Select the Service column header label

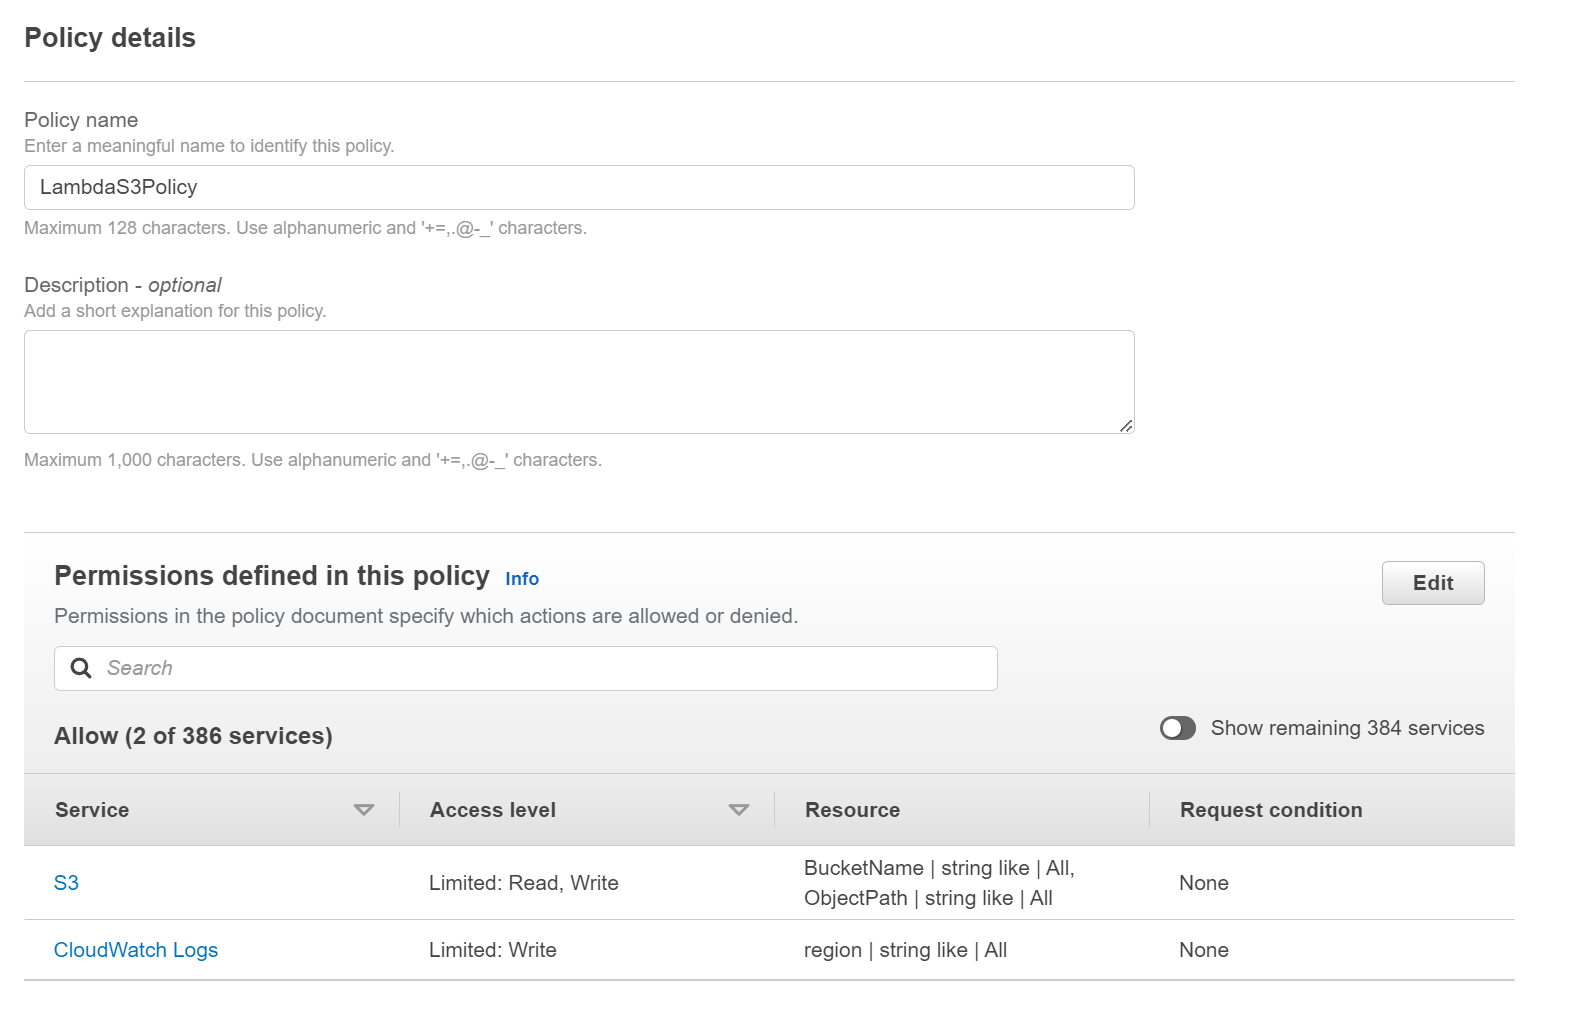[x=92, y=810]
